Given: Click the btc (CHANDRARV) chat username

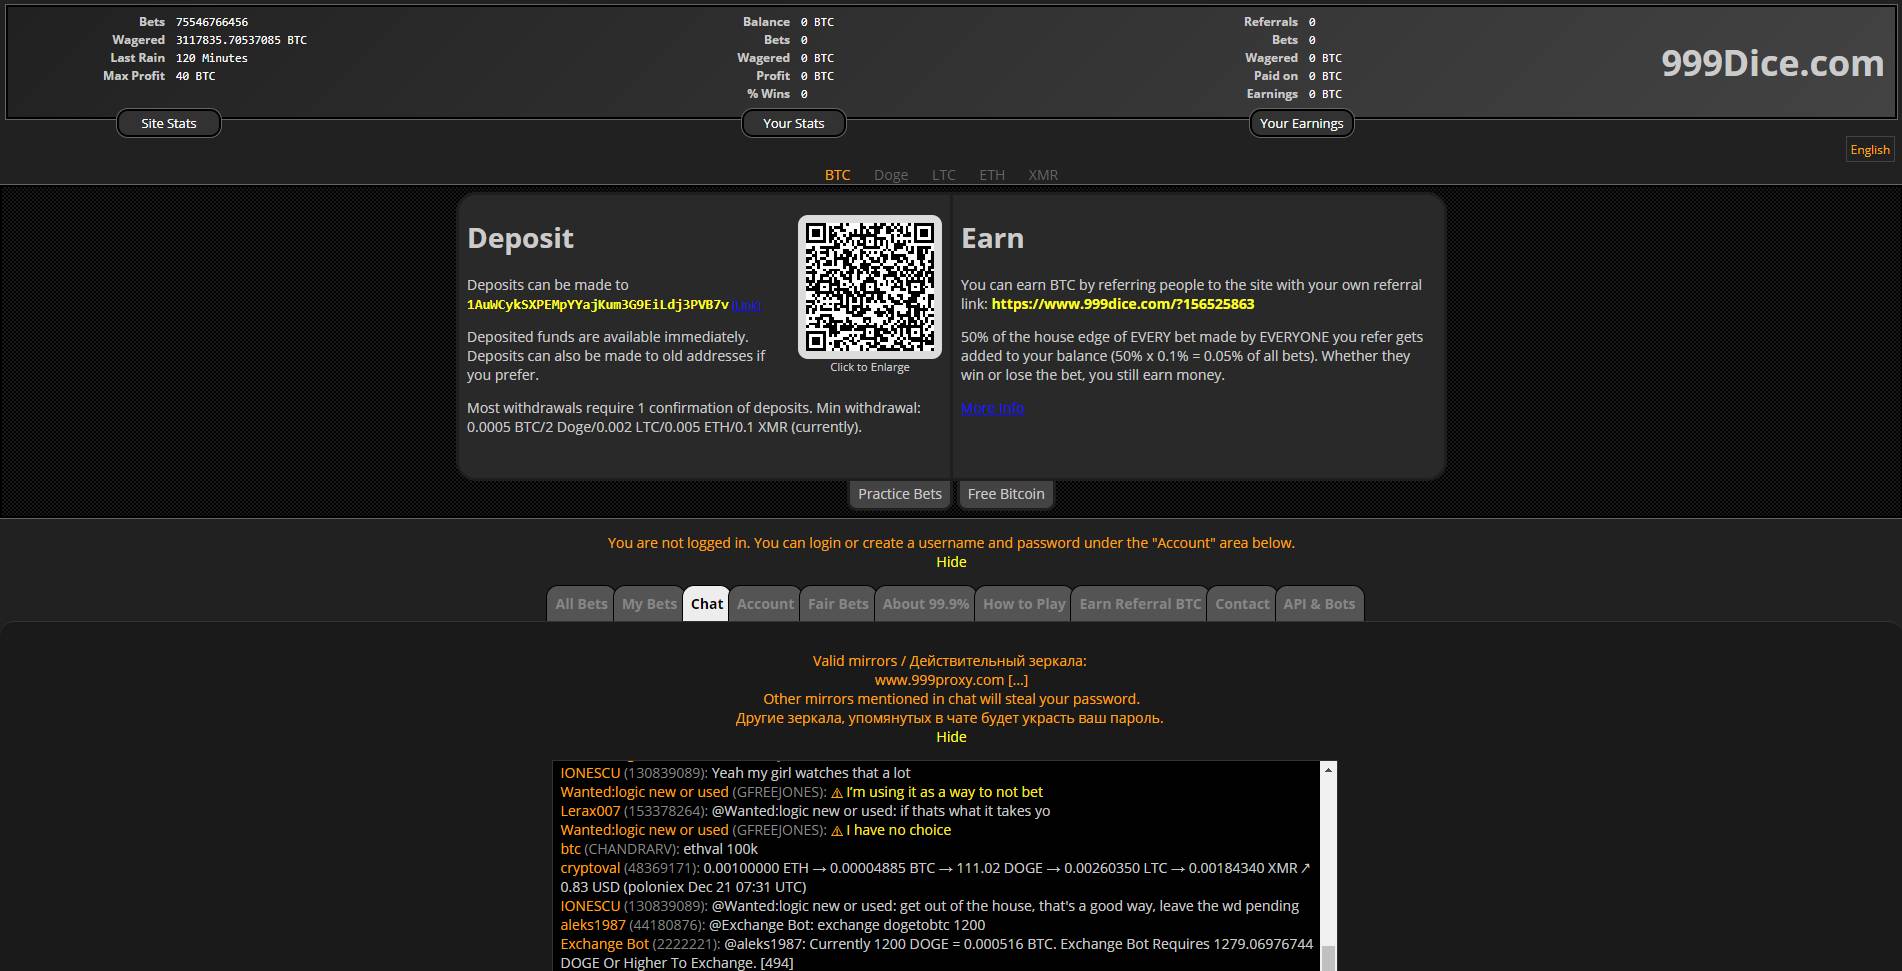Looking at the screenshot, I should point(570,849).
